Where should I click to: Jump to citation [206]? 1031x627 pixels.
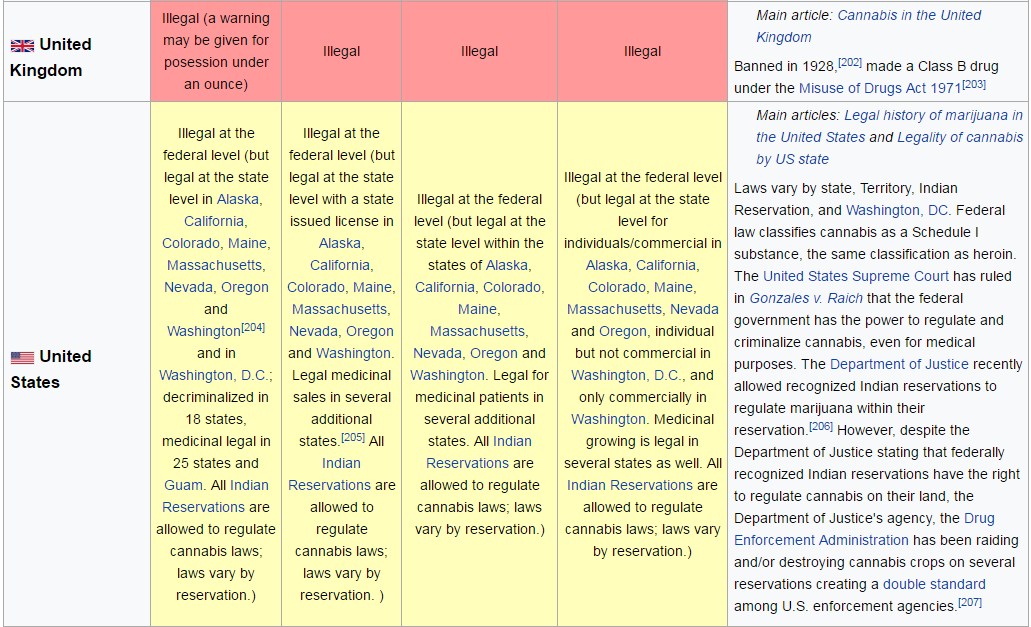[821, 427]
